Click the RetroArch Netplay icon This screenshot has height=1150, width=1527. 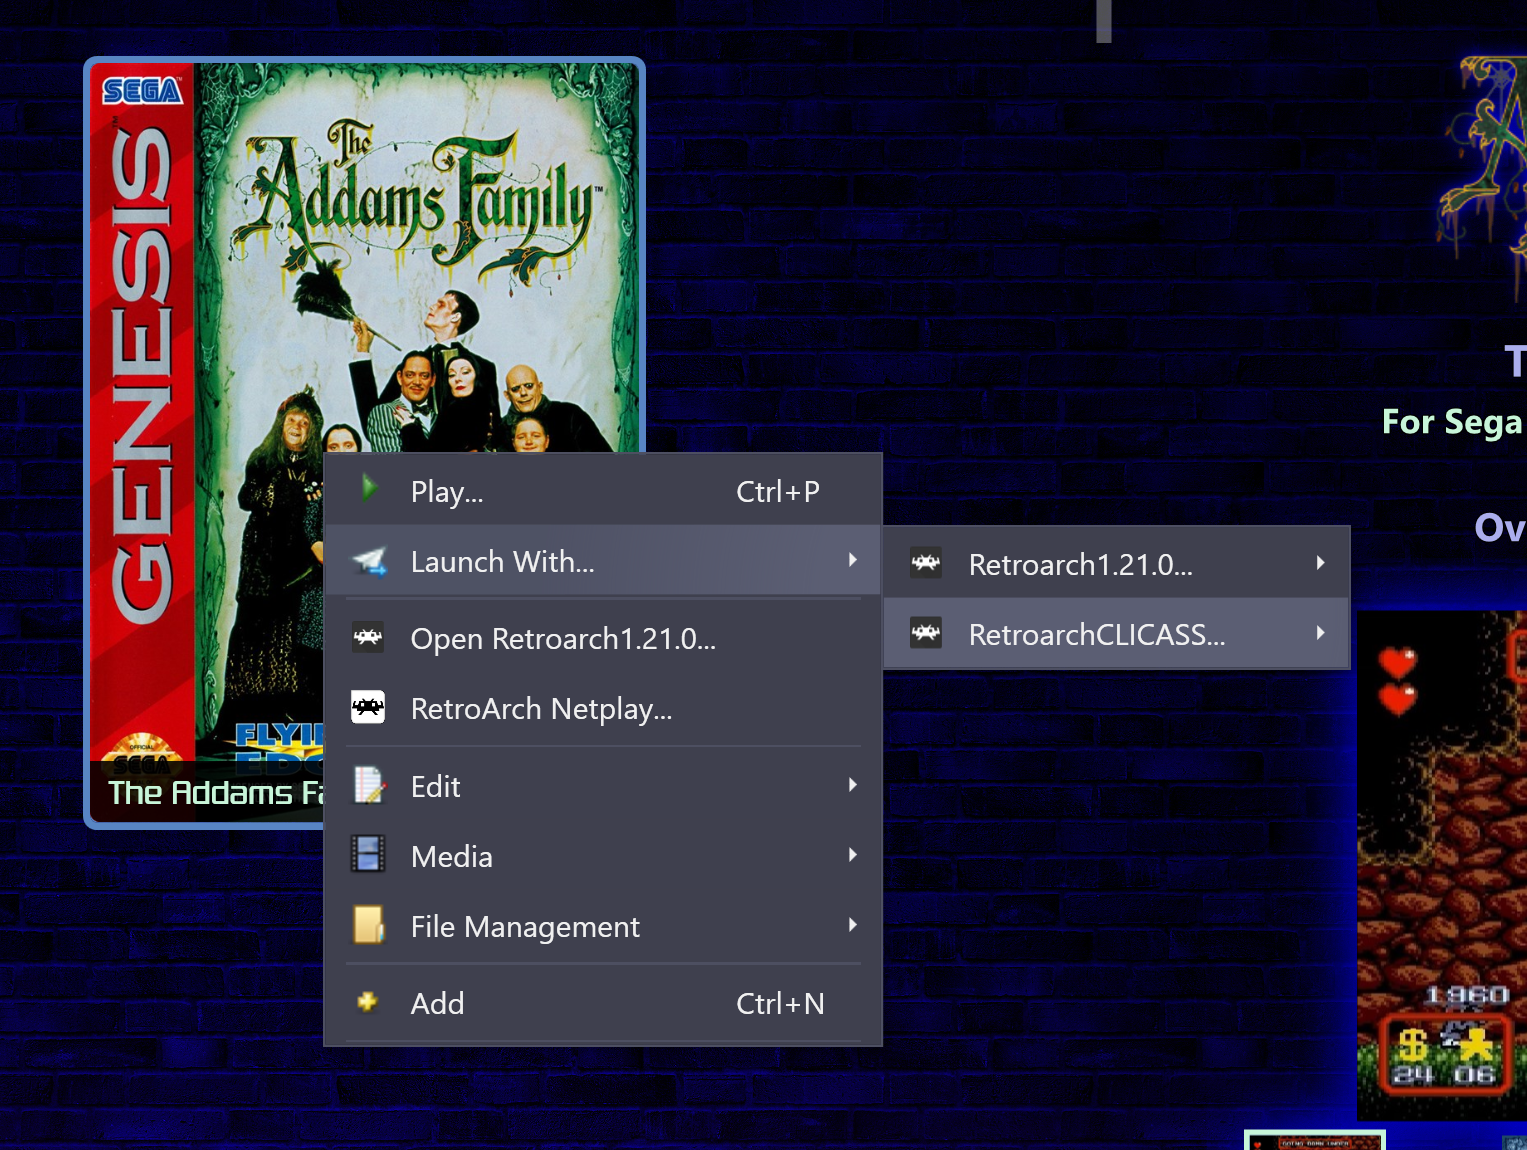368,707
